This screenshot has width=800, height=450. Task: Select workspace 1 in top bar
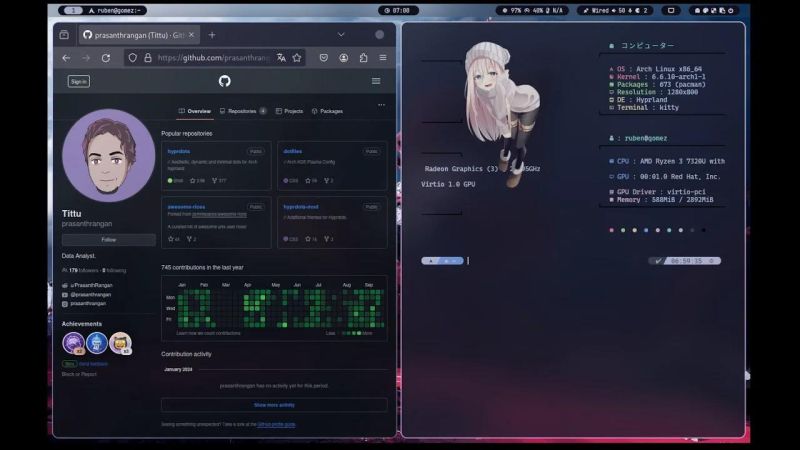73,10
